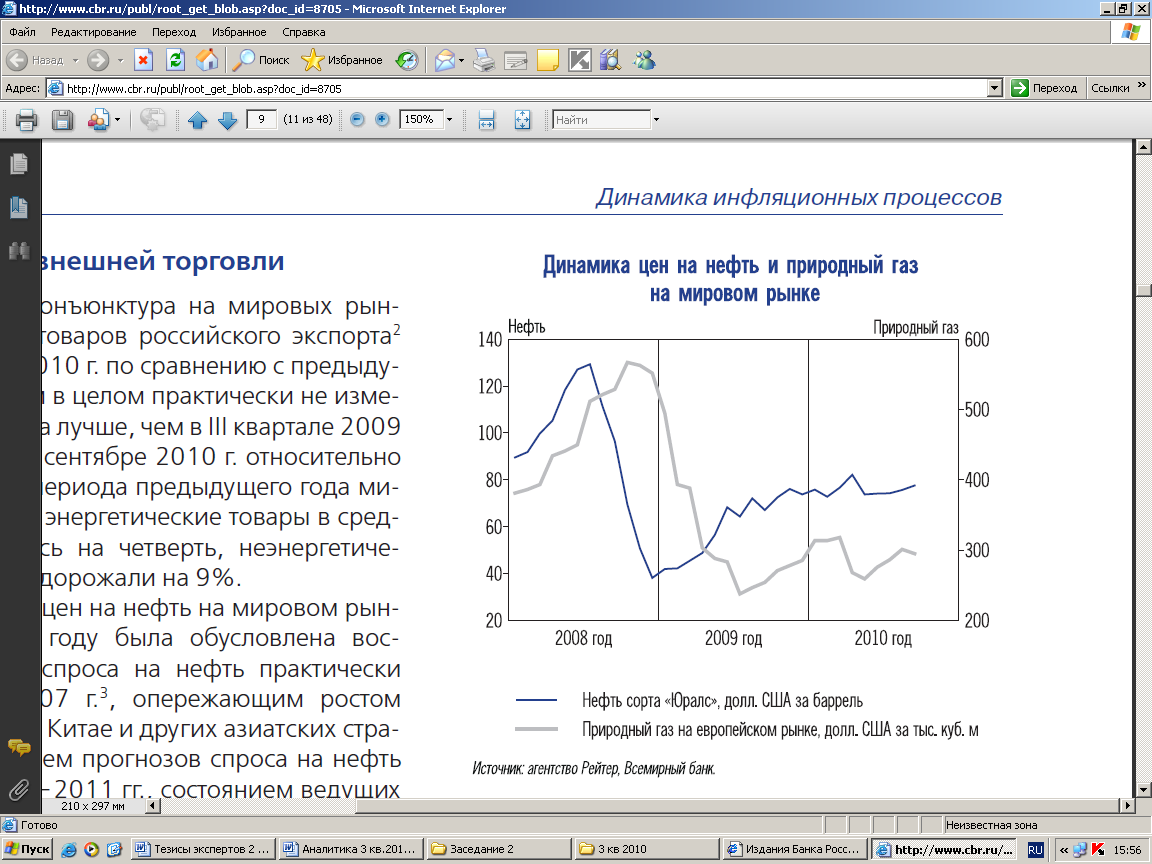Viewport: 1152px width, 864px height.
Task: Fit whole PDF page icon
Action: 522,120
